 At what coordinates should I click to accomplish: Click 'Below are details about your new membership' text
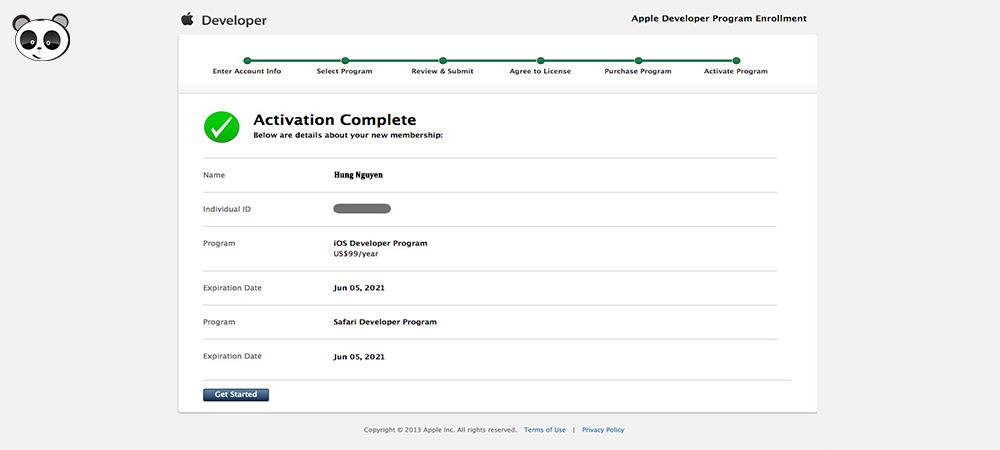[x=348, y=136]
